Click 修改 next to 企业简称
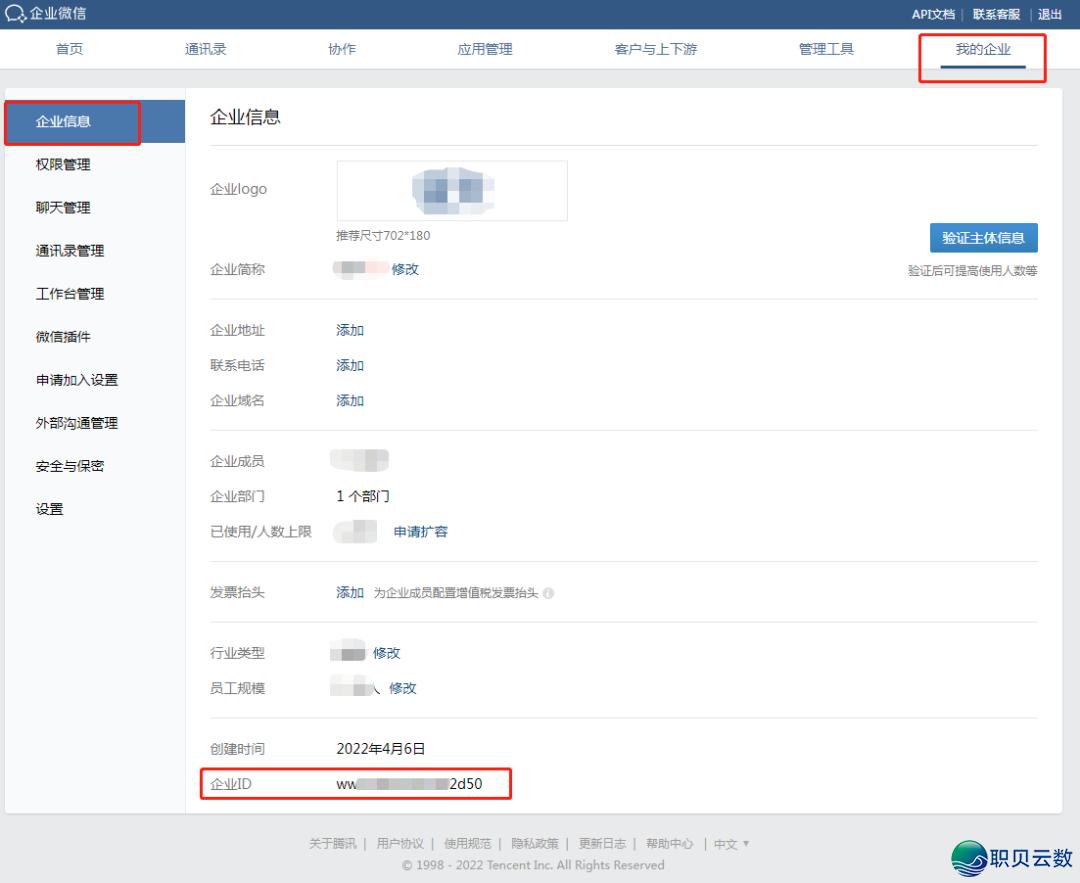 click(405, 269)
